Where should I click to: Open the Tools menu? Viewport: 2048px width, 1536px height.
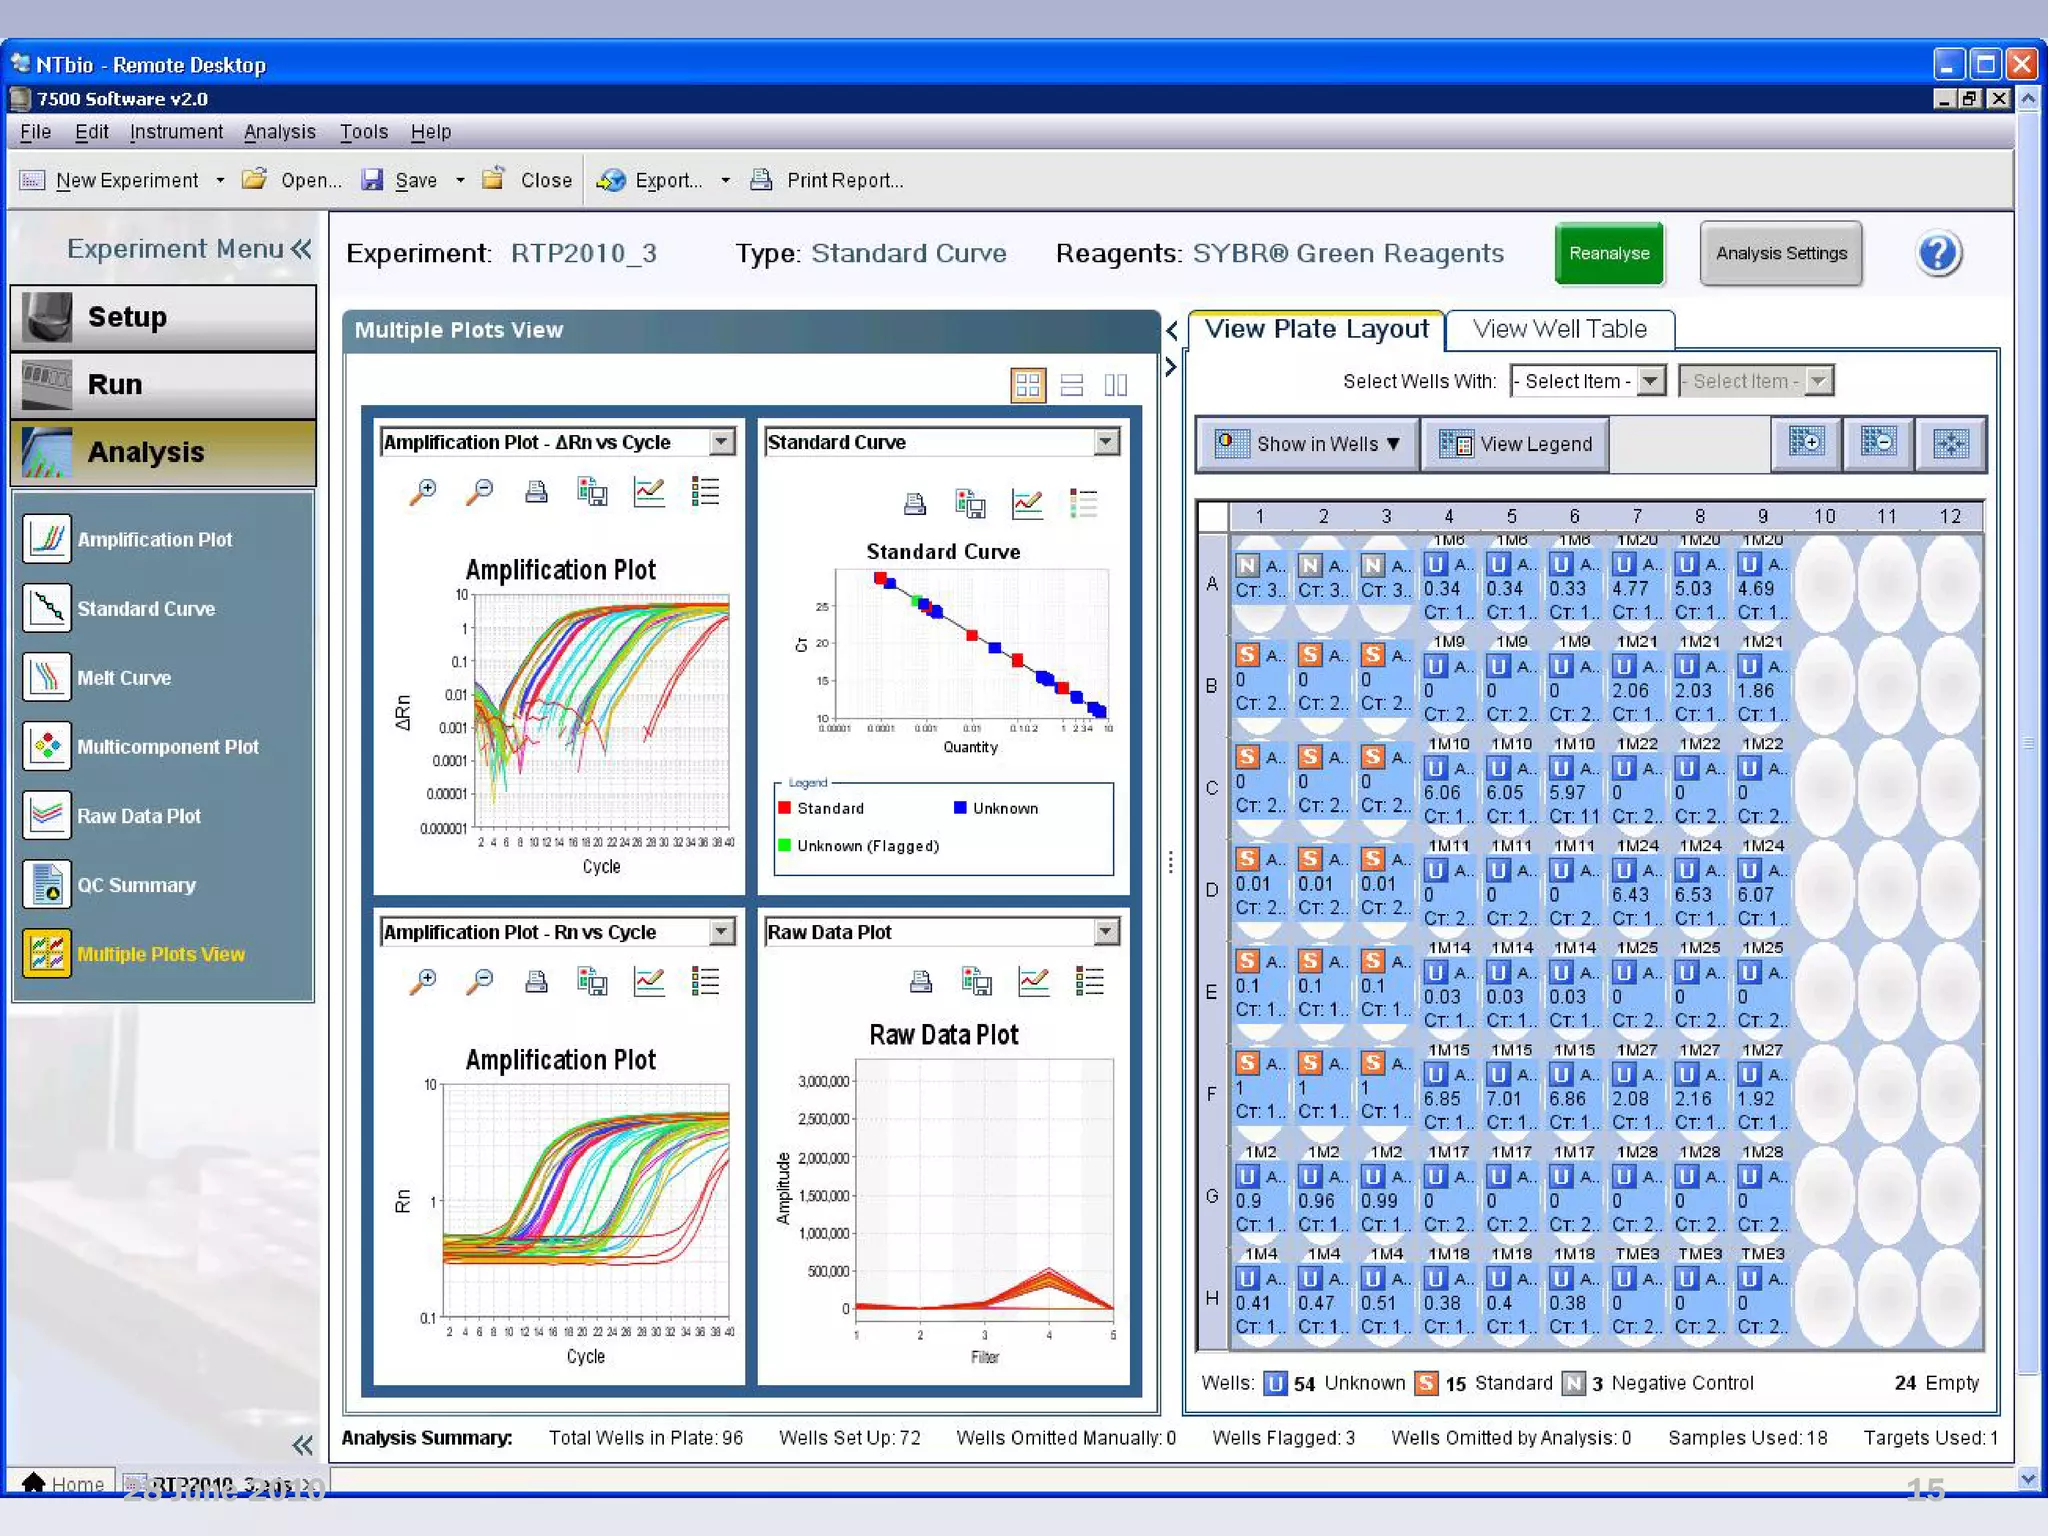pyautogui.click(x=363, y=131)
